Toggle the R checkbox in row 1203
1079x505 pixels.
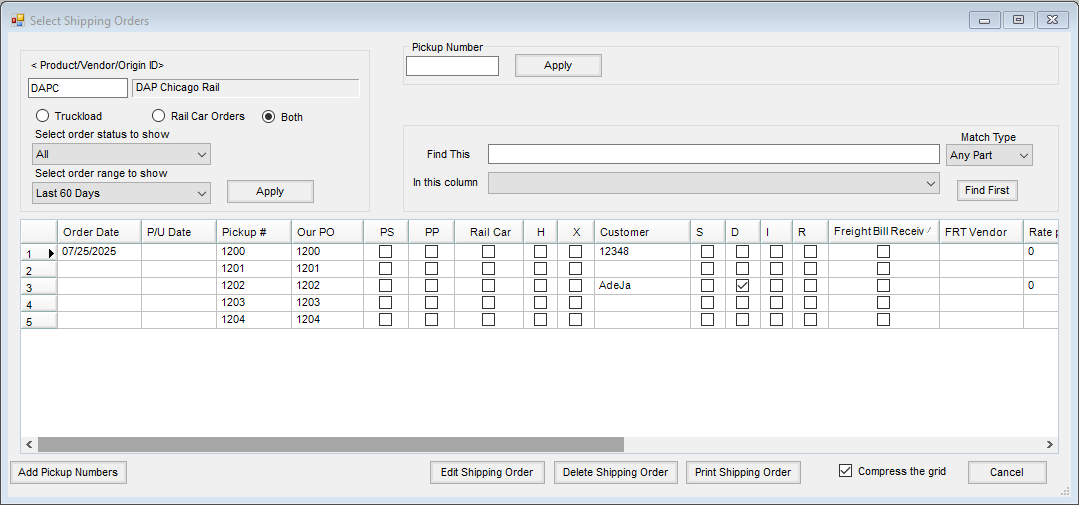(810, 303)
